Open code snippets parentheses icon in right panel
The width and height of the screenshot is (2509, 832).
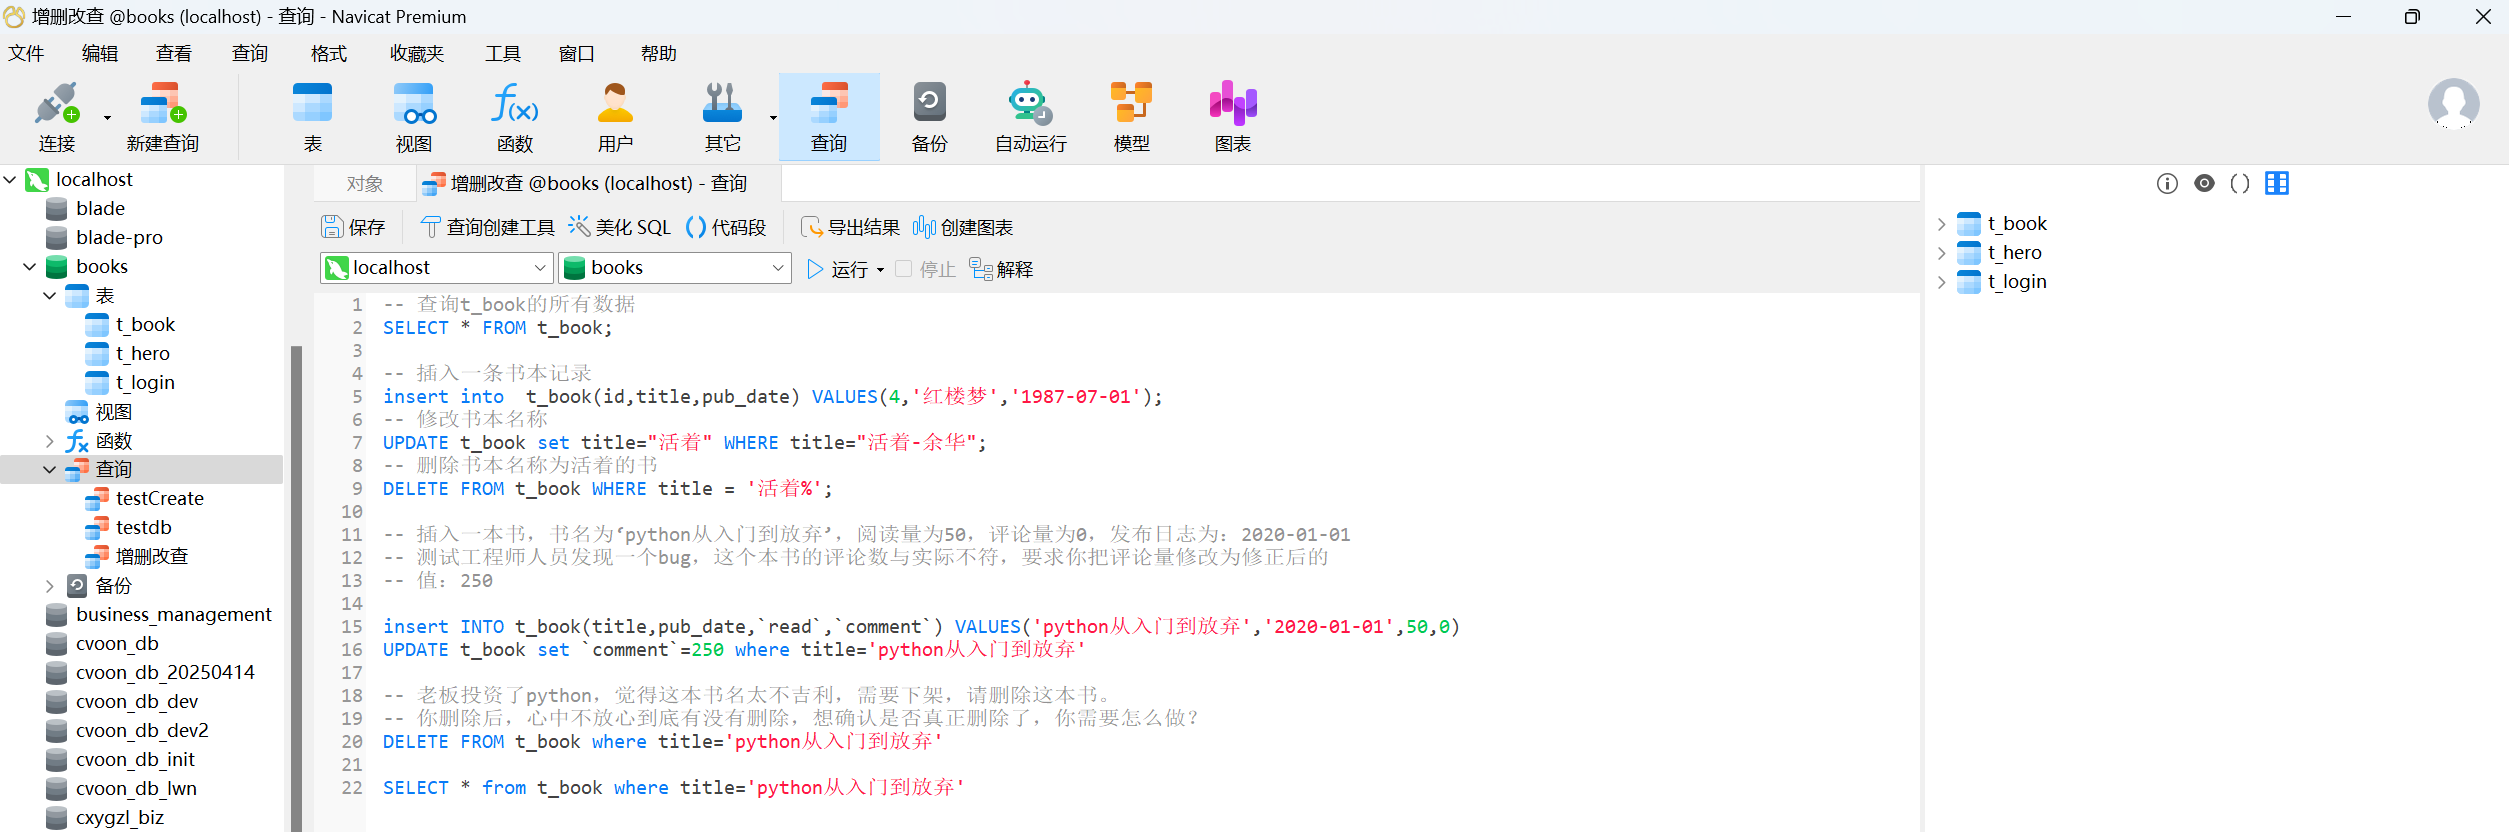point(2240,183)
